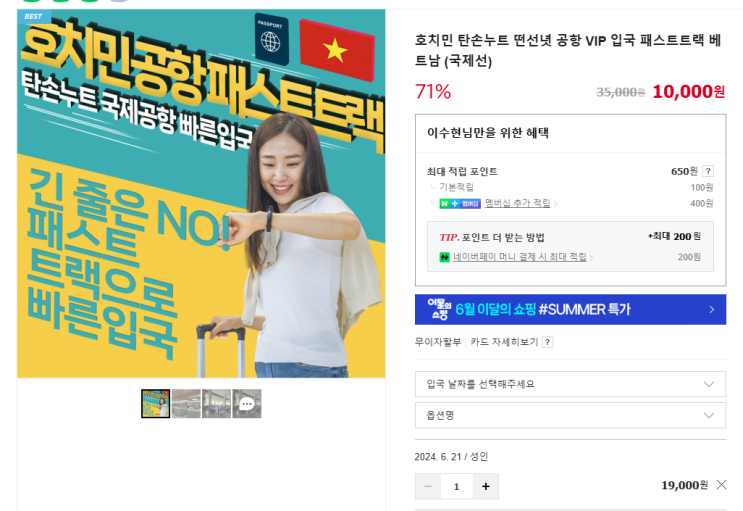The image size is (743, 511).
Task: Open the 멤버십 추가 적립 link
Action: [517, 203]
